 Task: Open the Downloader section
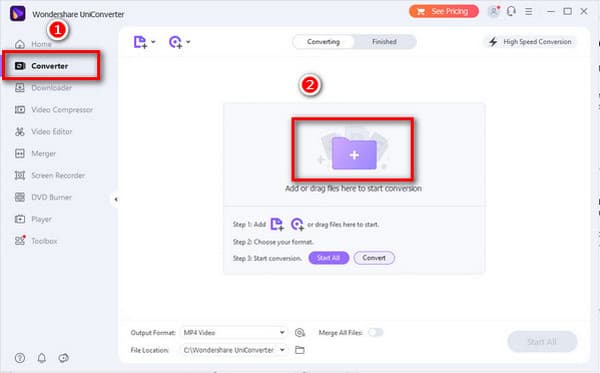pyautogui.click(x=43, y=88)
